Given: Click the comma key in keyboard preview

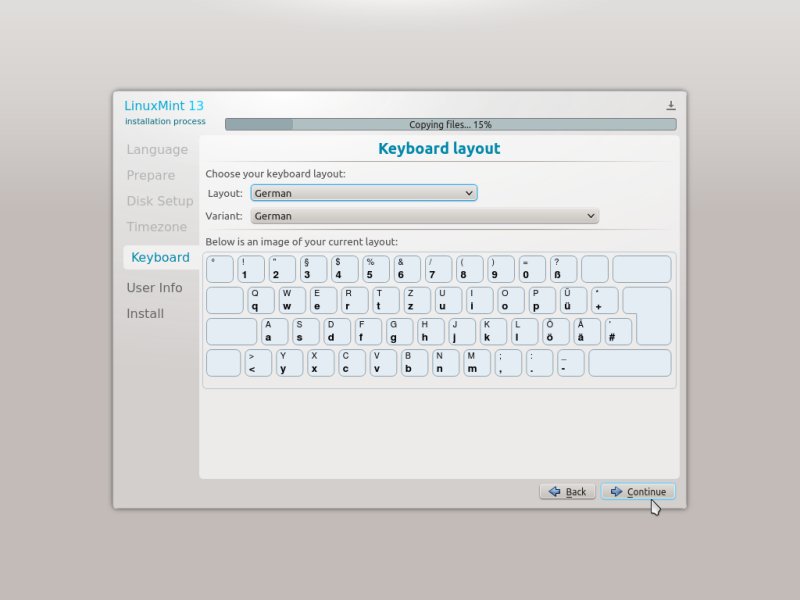Looking at the screenshot, I should (508, 363).
